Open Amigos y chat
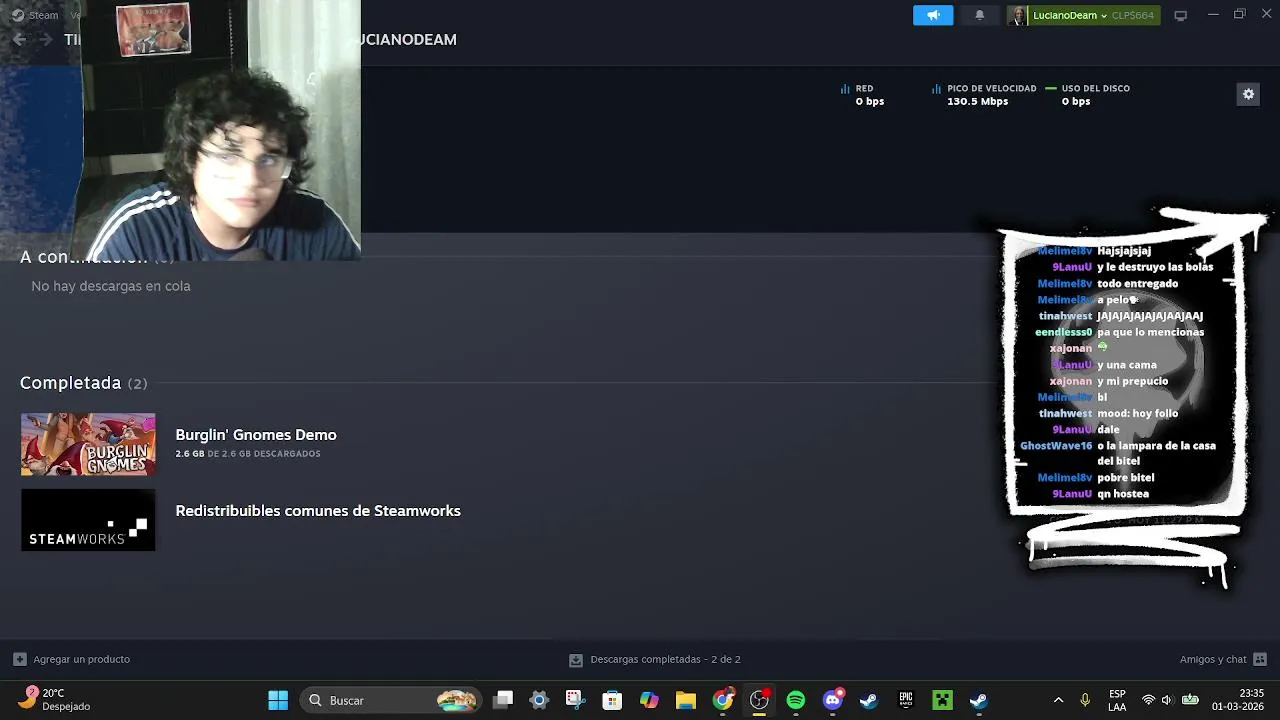 pos(1213,659)
